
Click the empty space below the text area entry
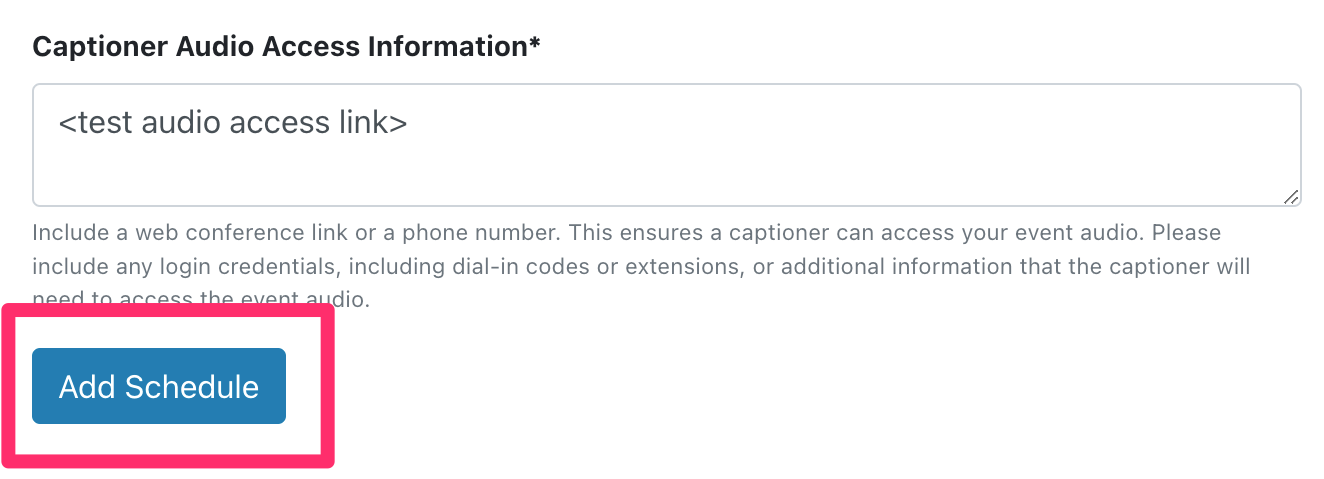[x=666, y=175]
